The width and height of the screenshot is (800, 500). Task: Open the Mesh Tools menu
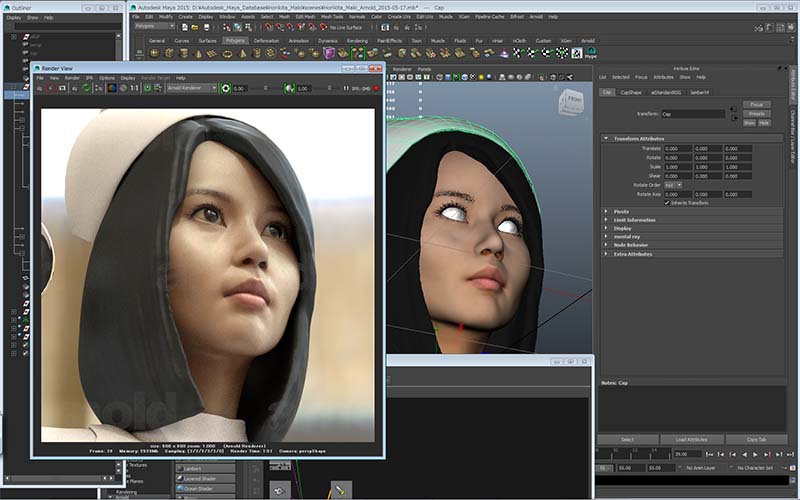tap(332, 16)
